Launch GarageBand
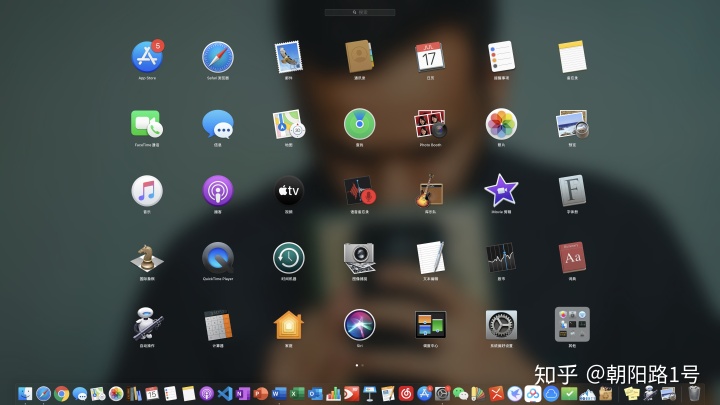The width and height of the screenshot is (720, 405). pos(430,191)
